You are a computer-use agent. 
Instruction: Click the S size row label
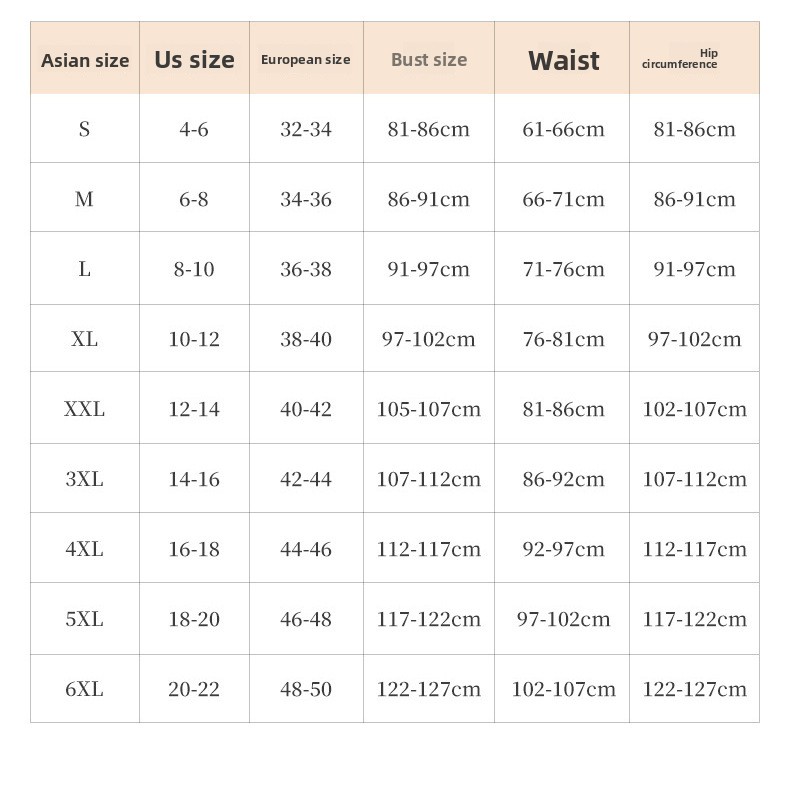tap(84, 129)
